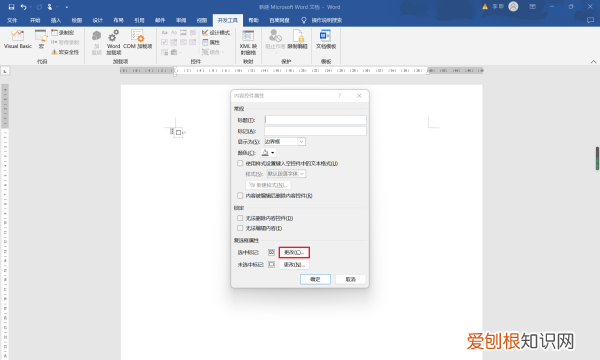This screenshot has height=360, width=600.
Task: Click help question mark in dialog
Action: [339, 96]
